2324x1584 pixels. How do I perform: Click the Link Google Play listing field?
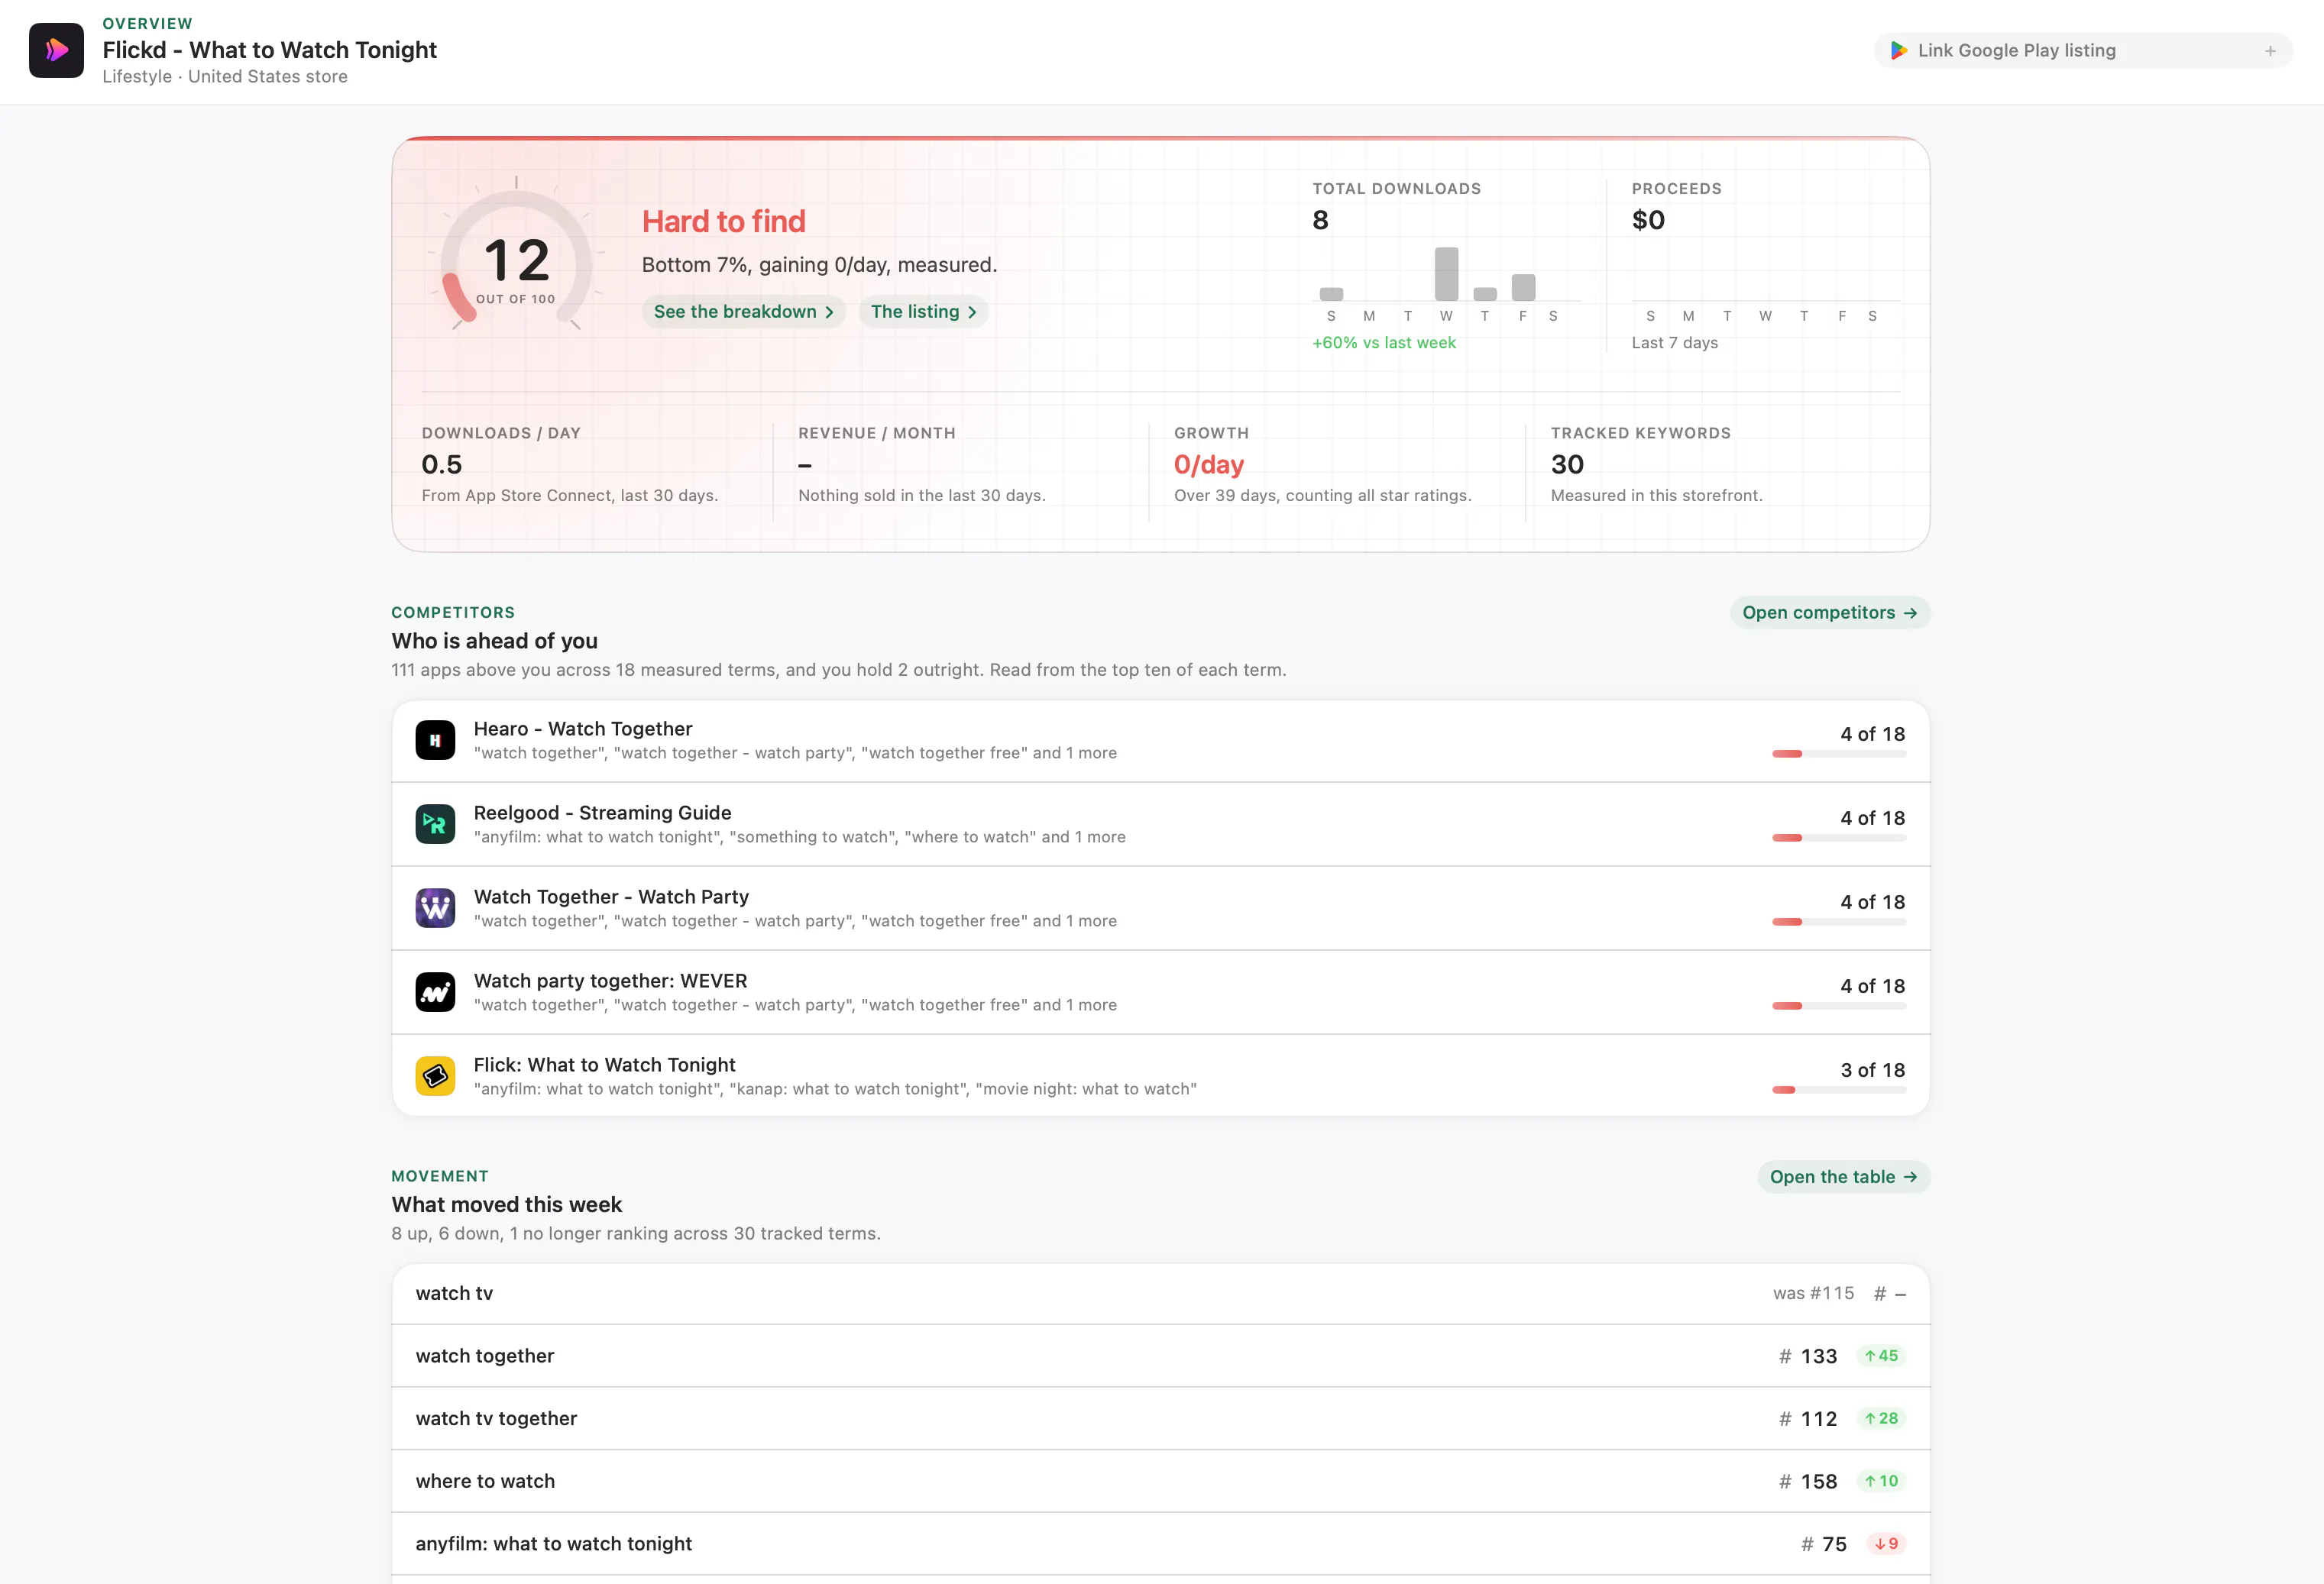2083,51
